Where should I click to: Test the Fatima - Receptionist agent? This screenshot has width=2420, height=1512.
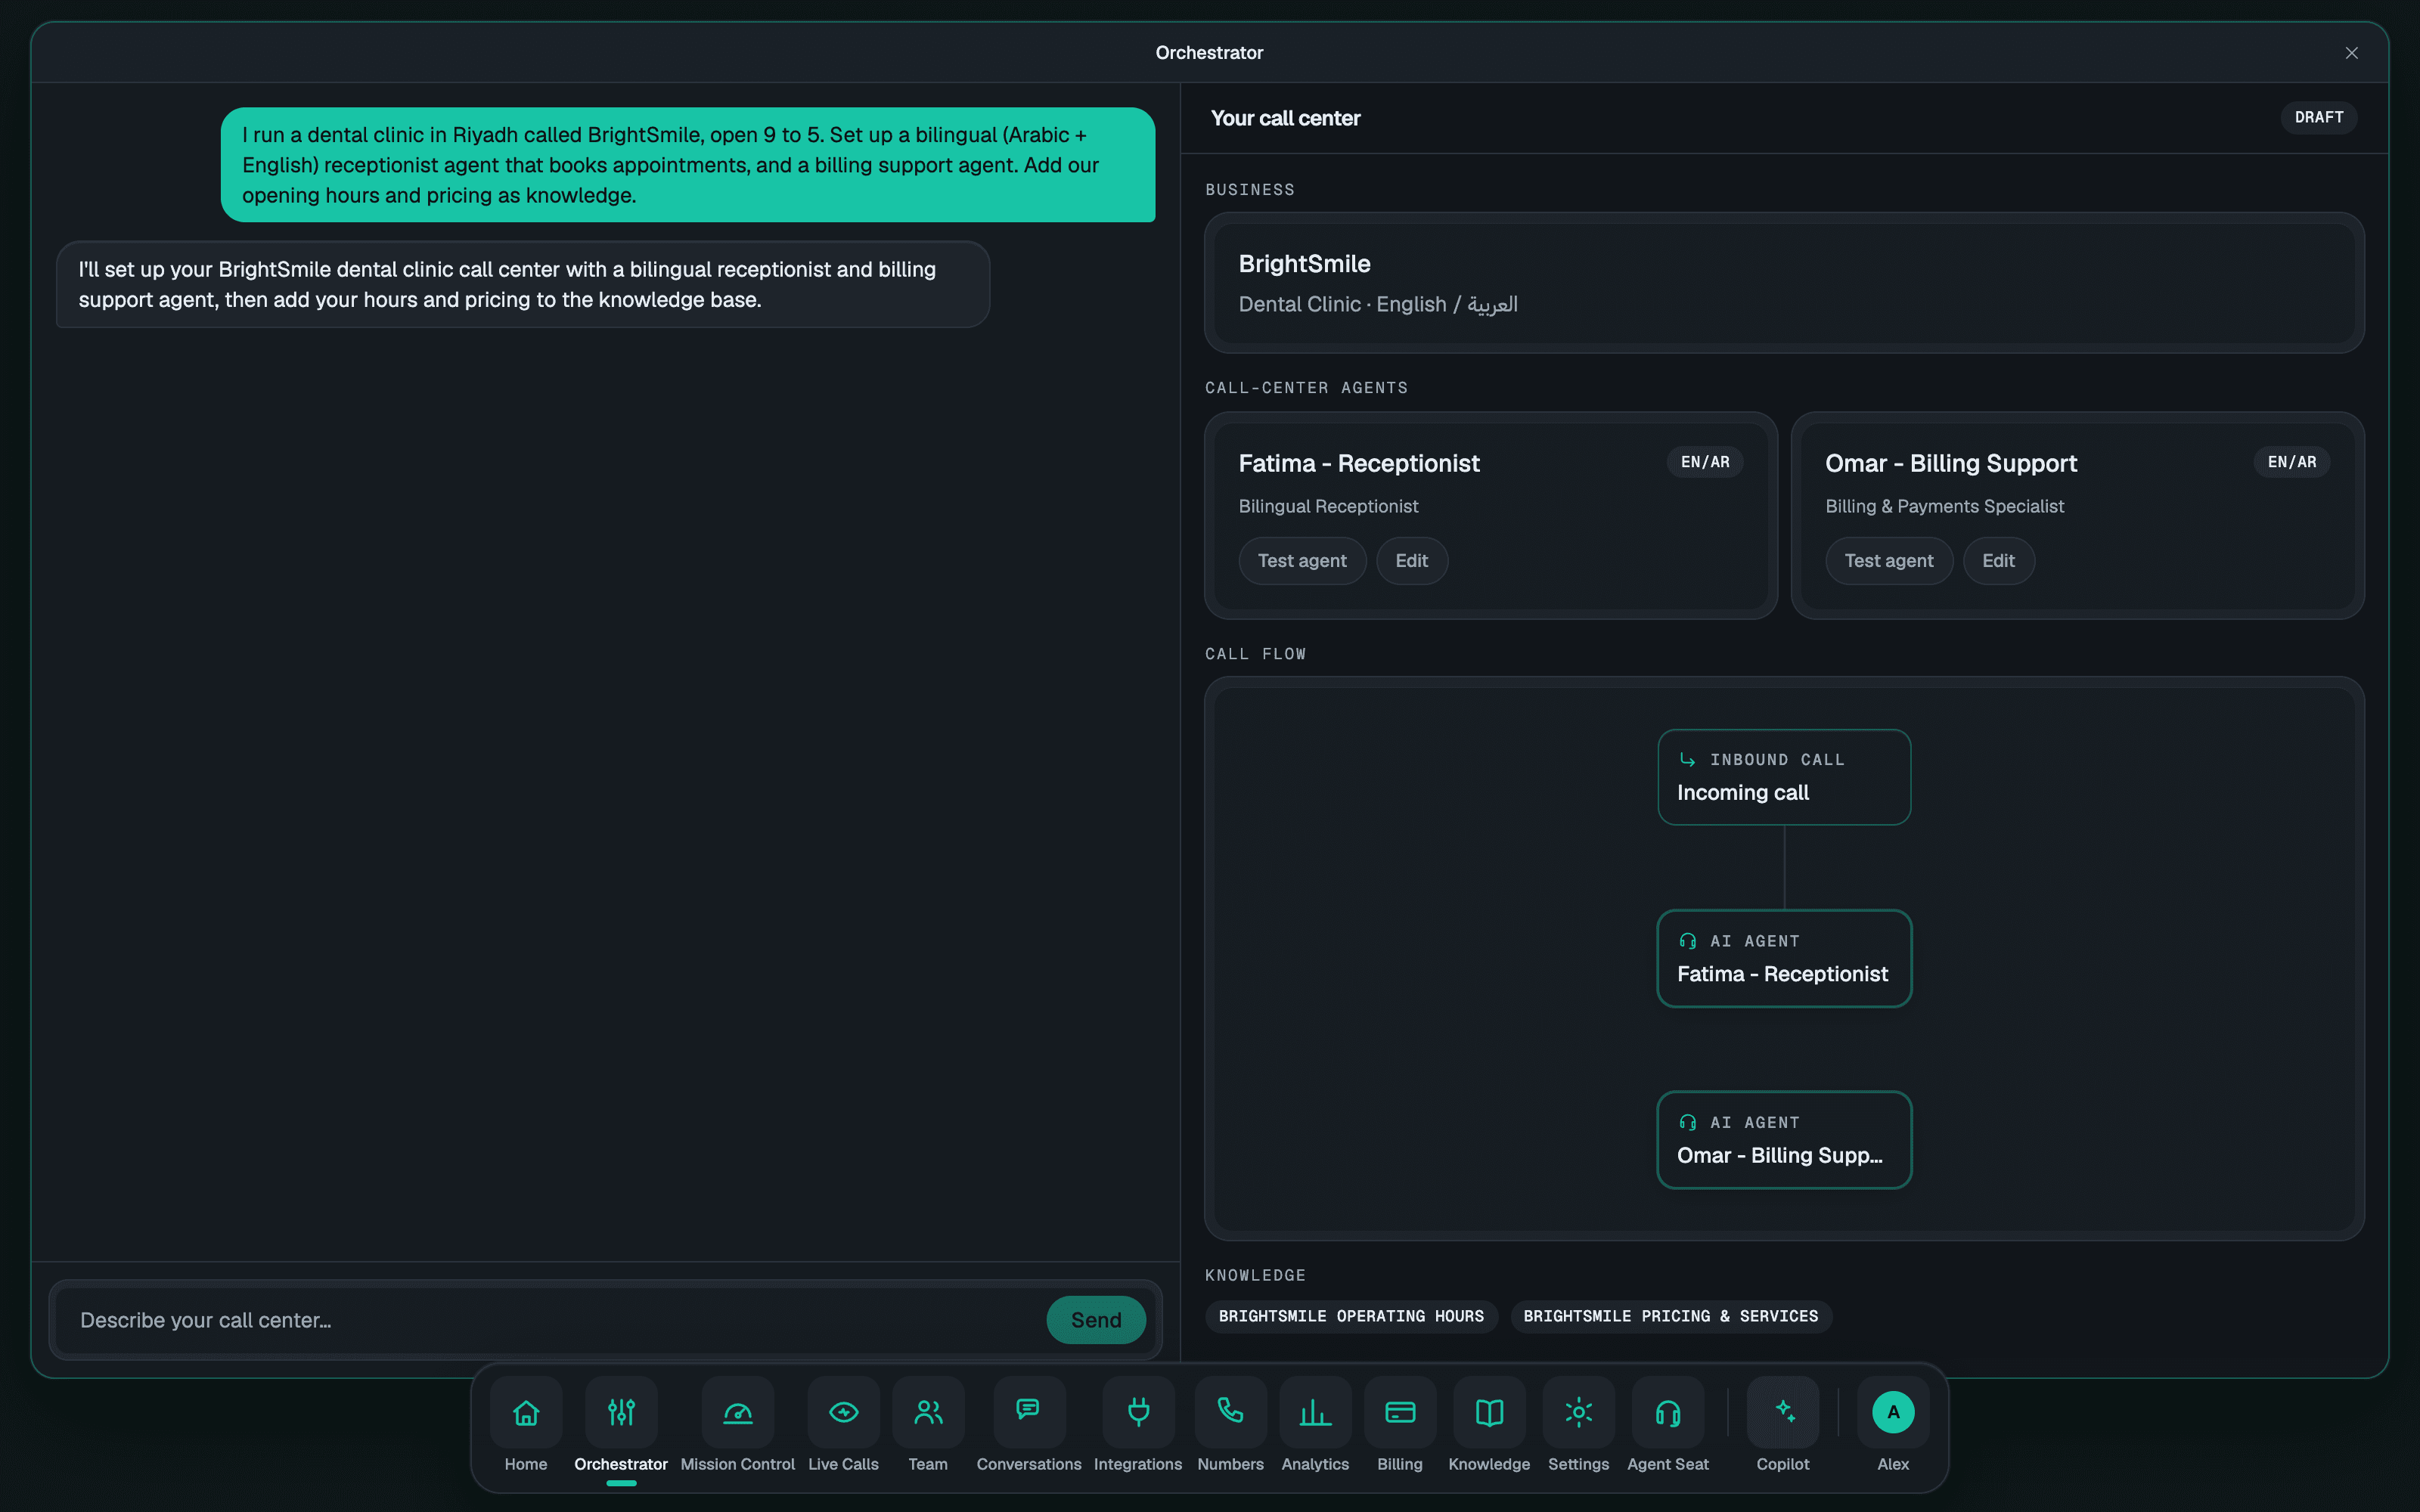coord(1302,561)
